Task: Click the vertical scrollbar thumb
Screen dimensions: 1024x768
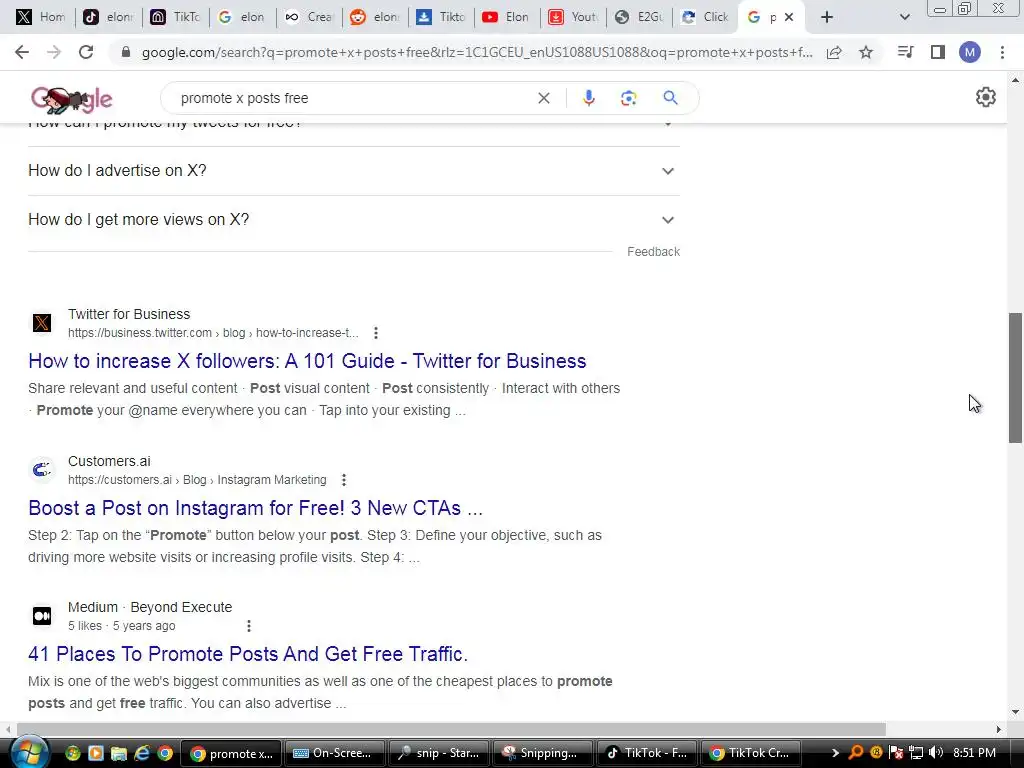Action: pyautogui.click(x=1015, y=378)
